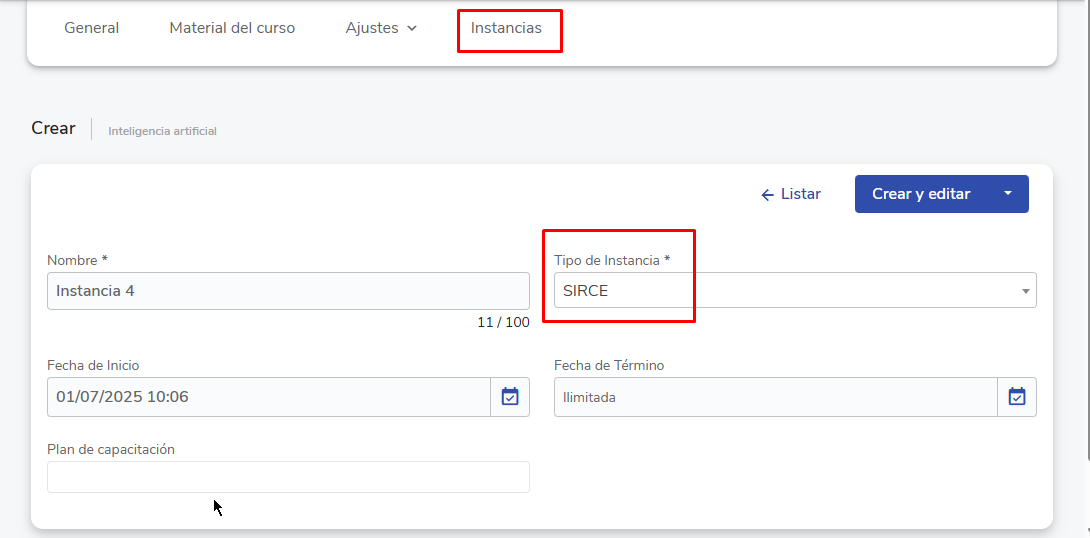Click the Fecha de Inicio date field
The width and height of the screenshot is (1090, 538).
coord(268,397)
